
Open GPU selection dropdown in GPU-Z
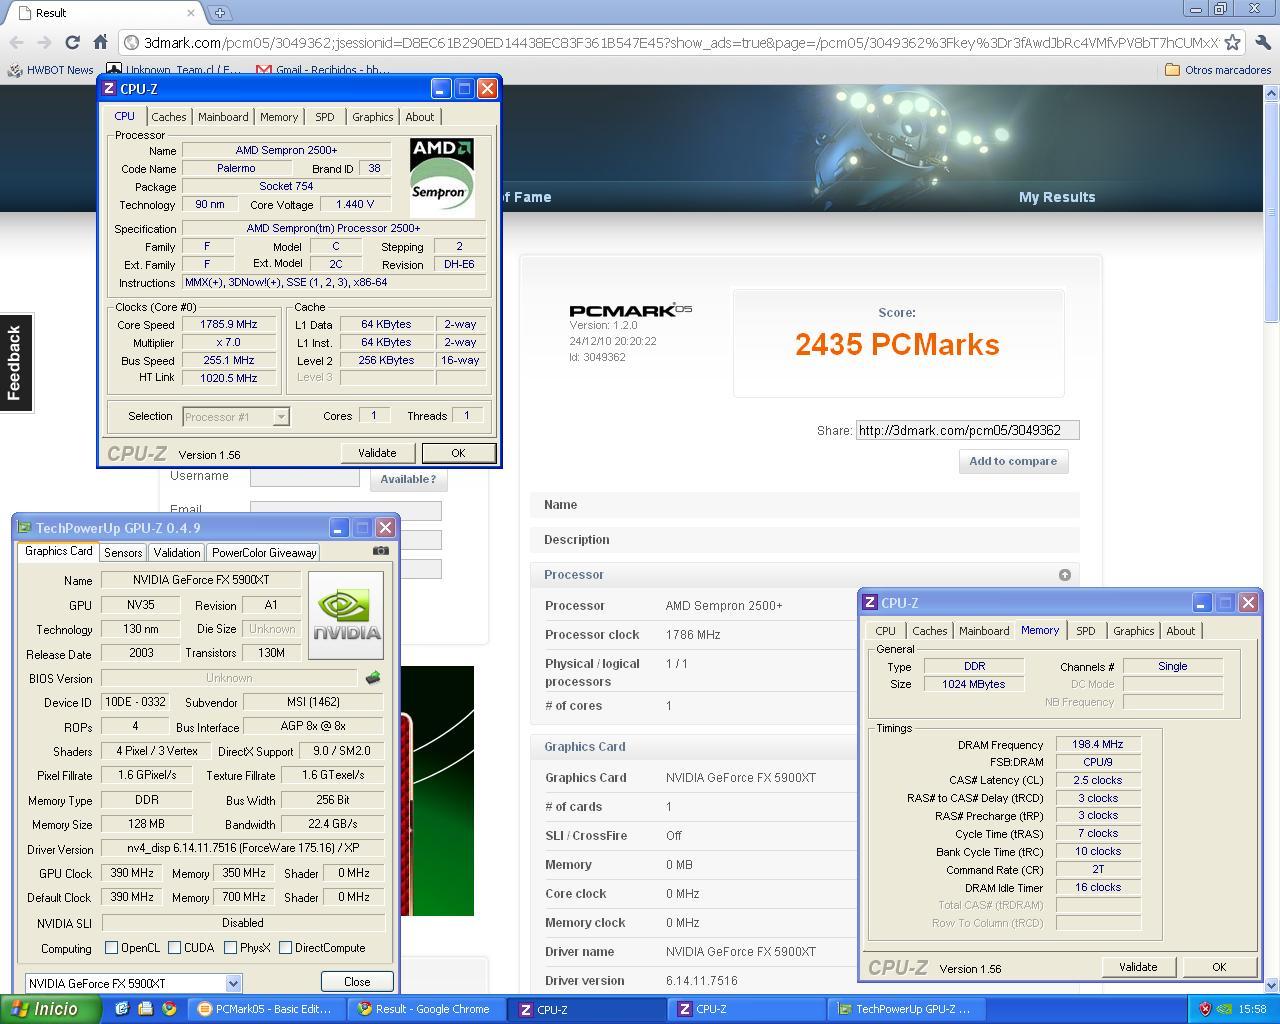coord(233,983)
